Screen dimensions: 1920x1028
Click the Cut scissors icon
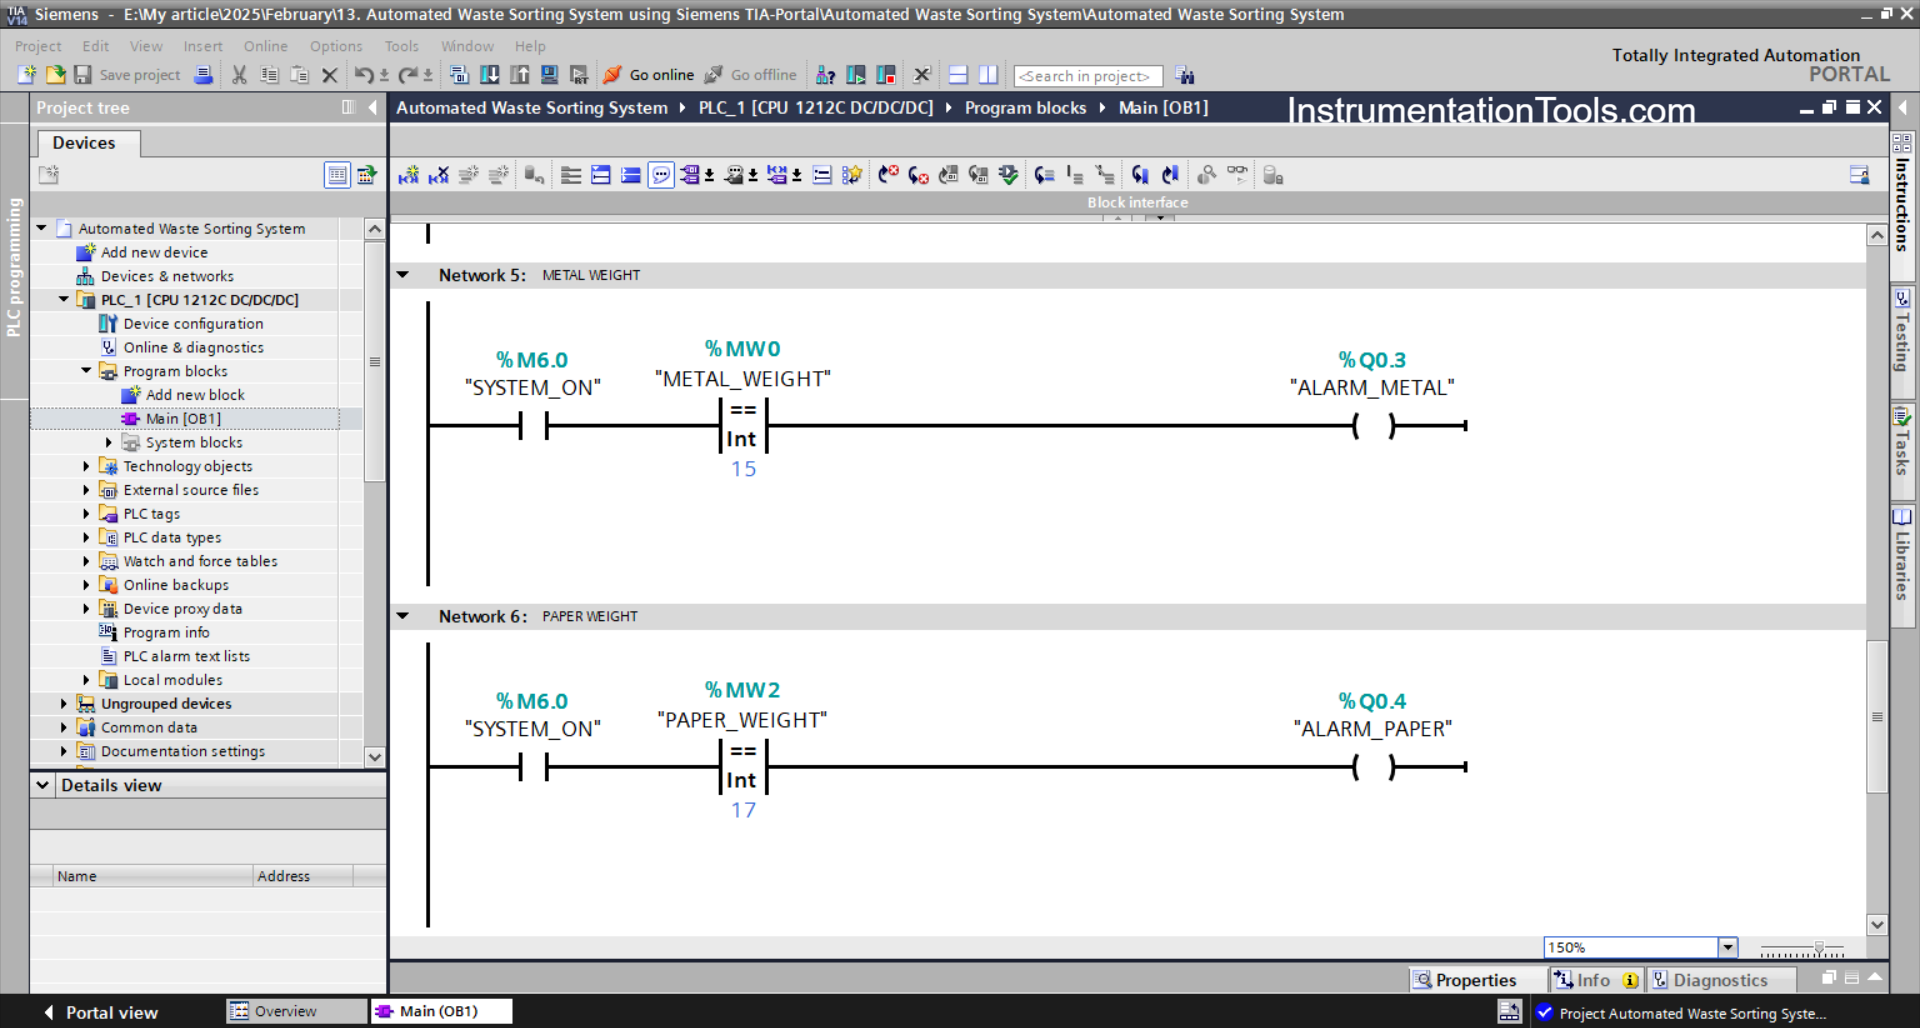pos(239,75)
